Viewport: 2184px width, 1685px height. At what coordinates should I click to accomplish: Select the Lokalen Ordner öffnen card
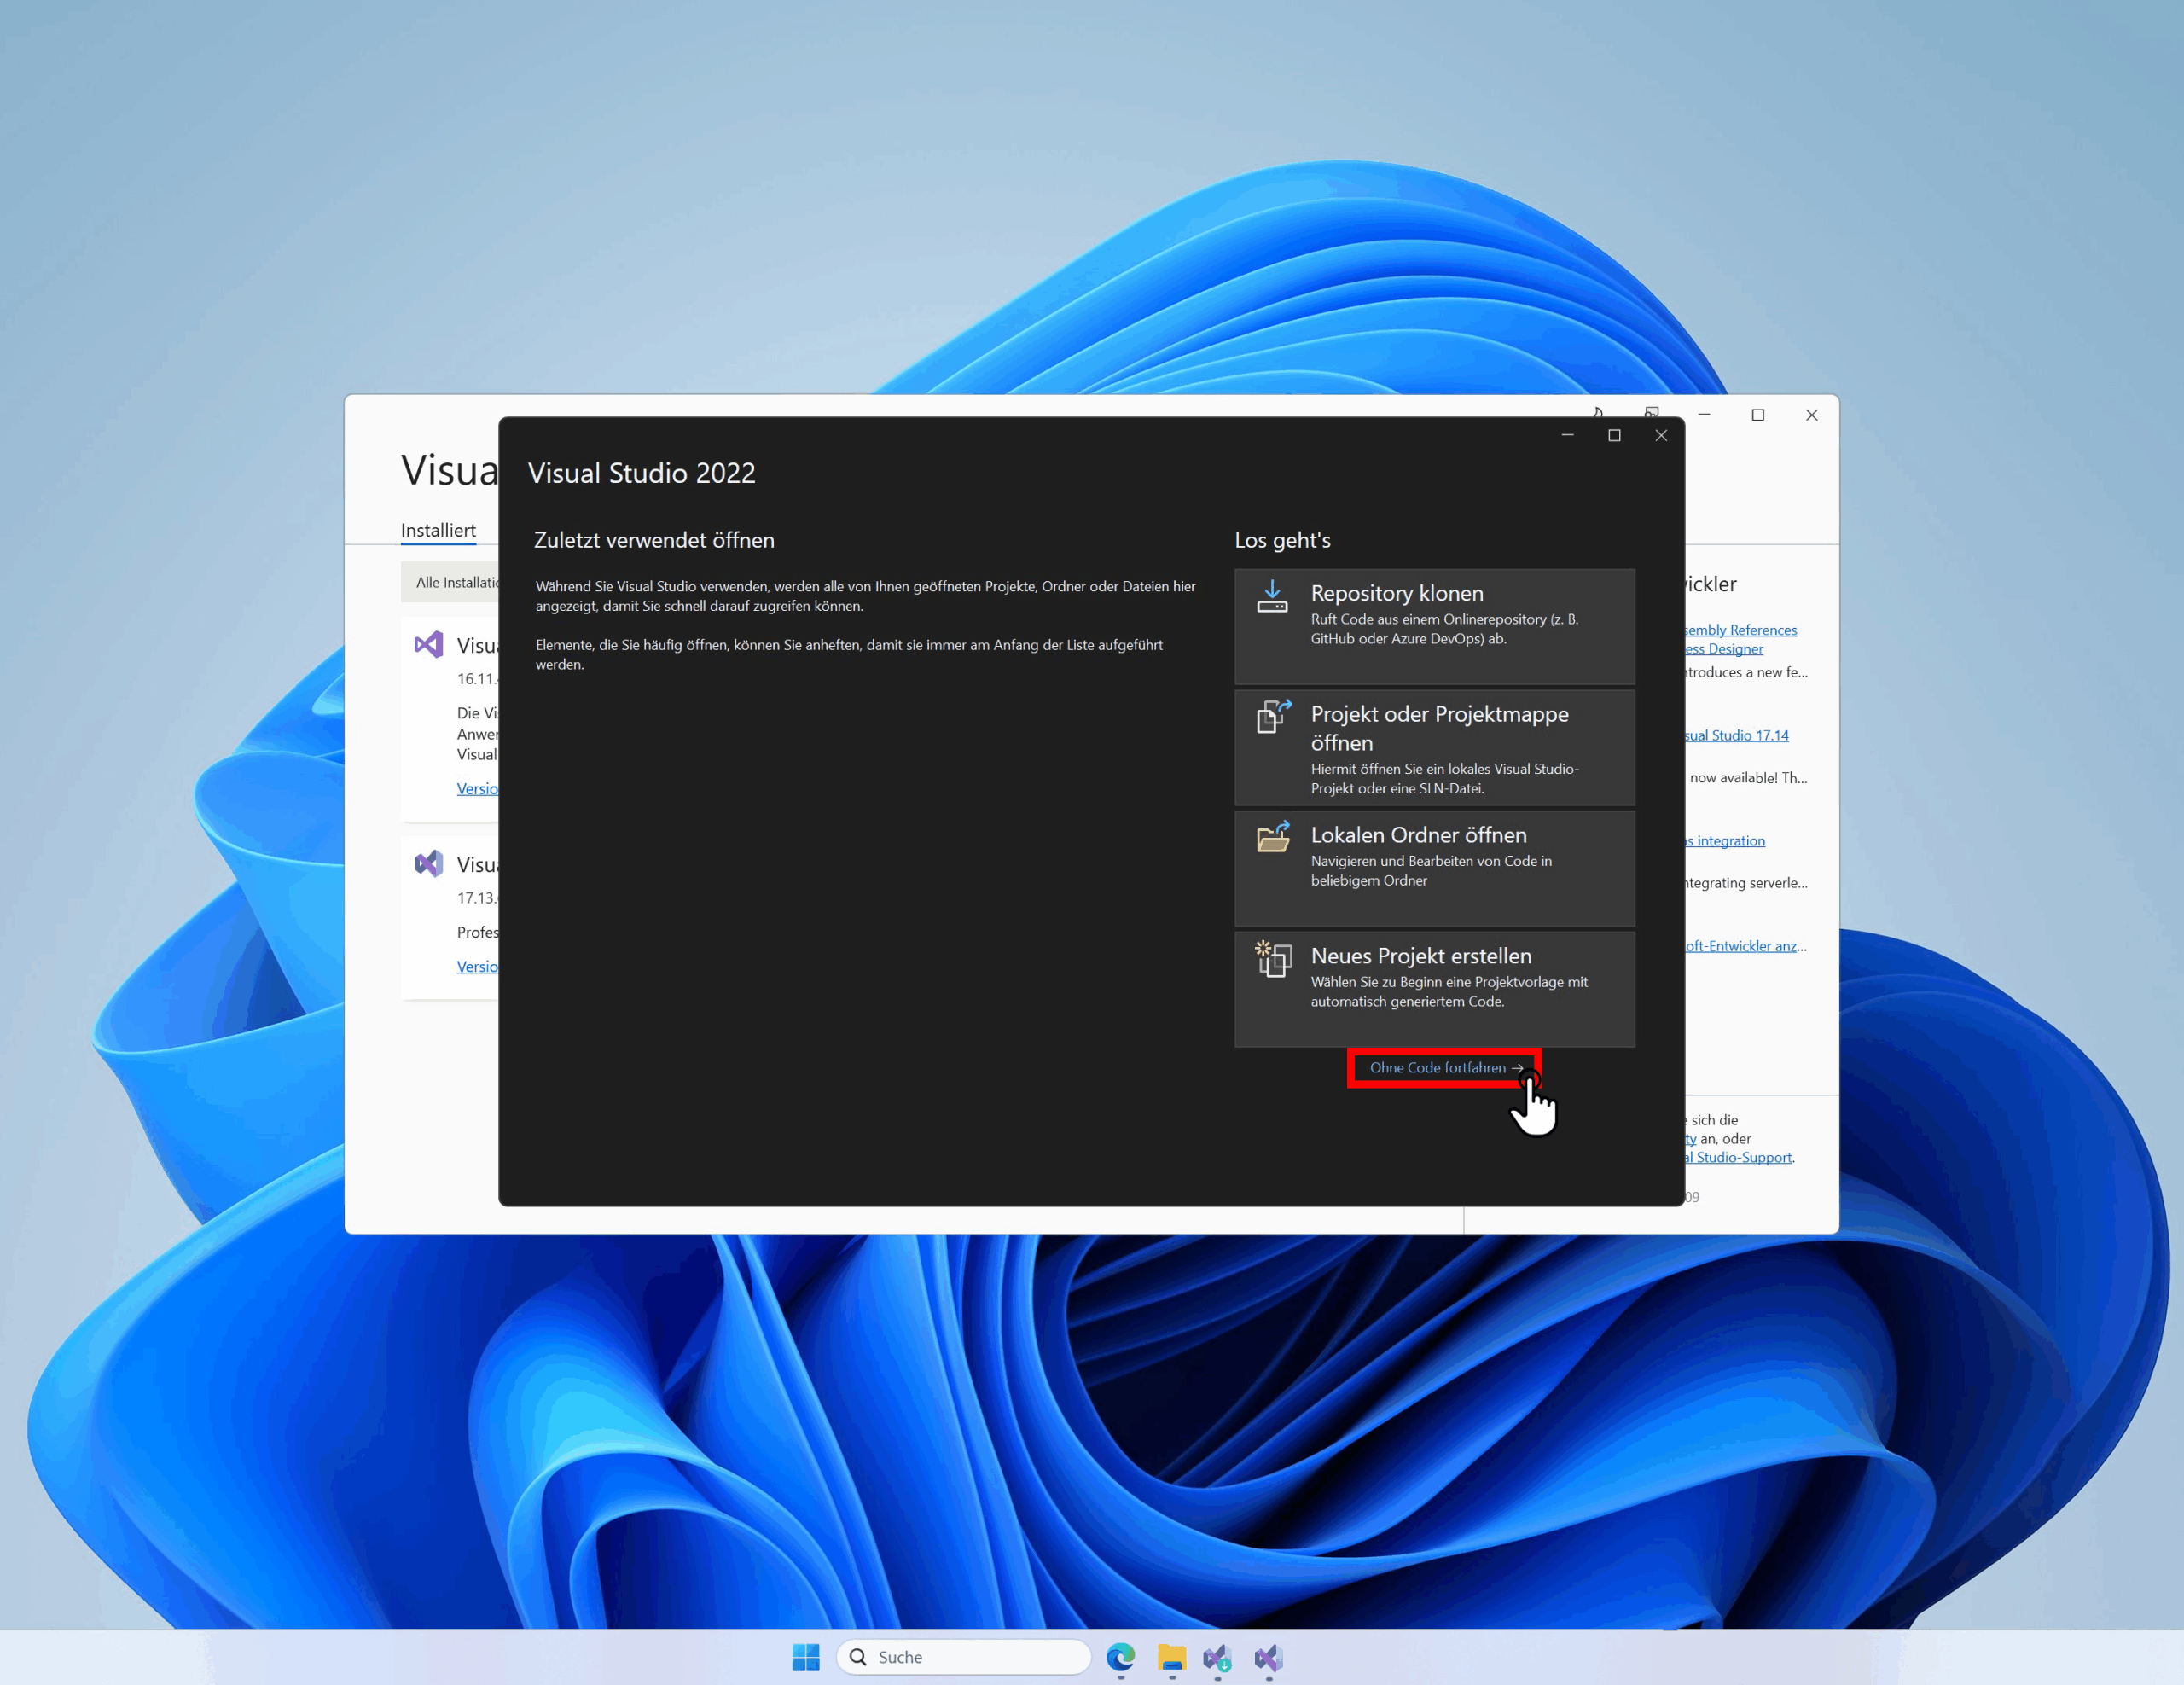(x=1434, y=868)
